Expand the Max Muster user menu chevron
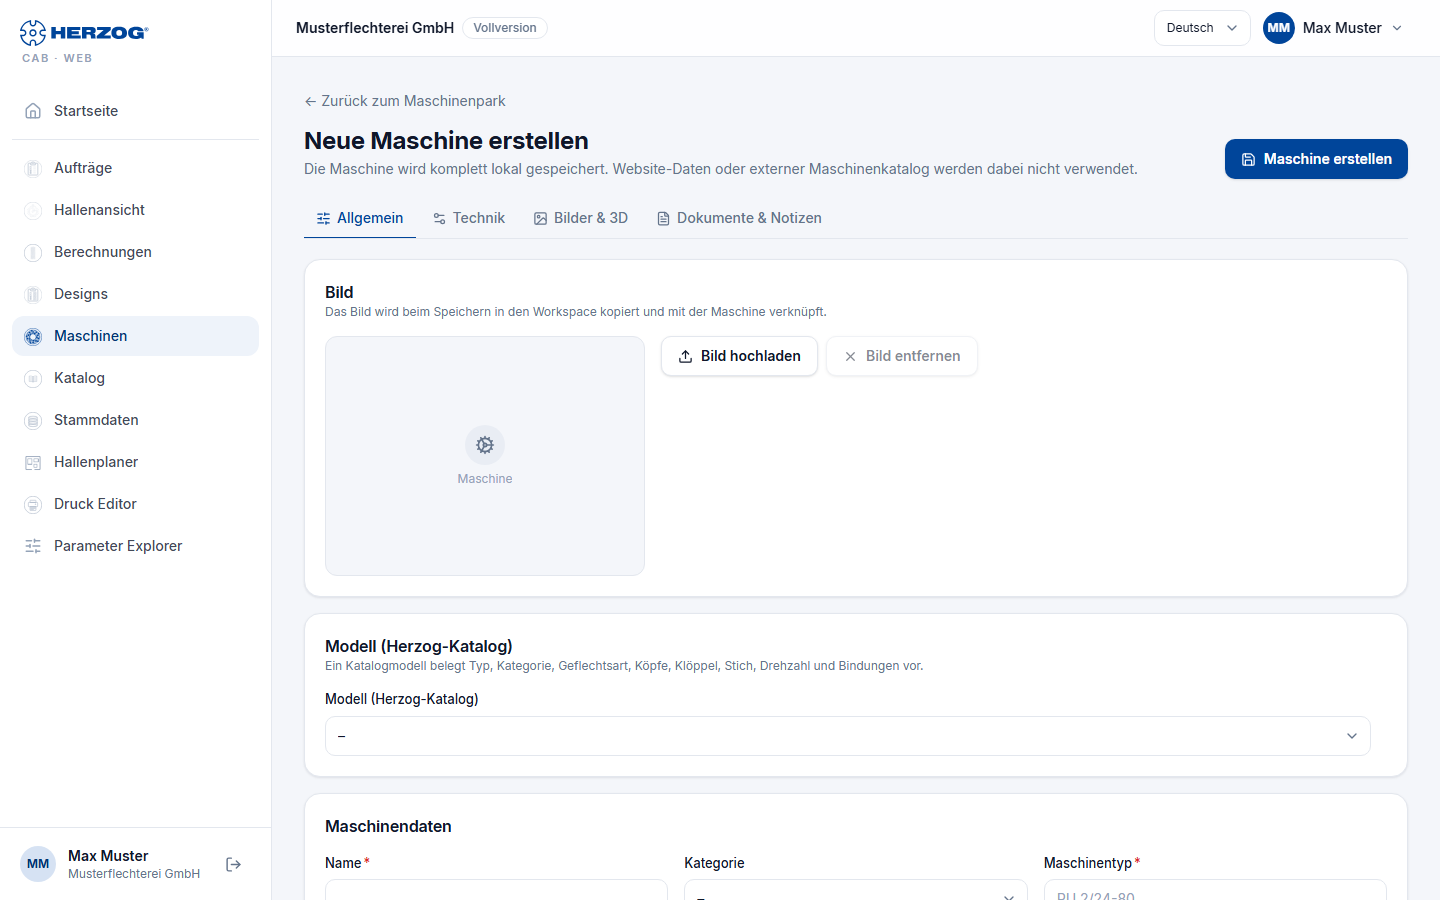This screenshot has height=900, width=1440. point(1397,28)
